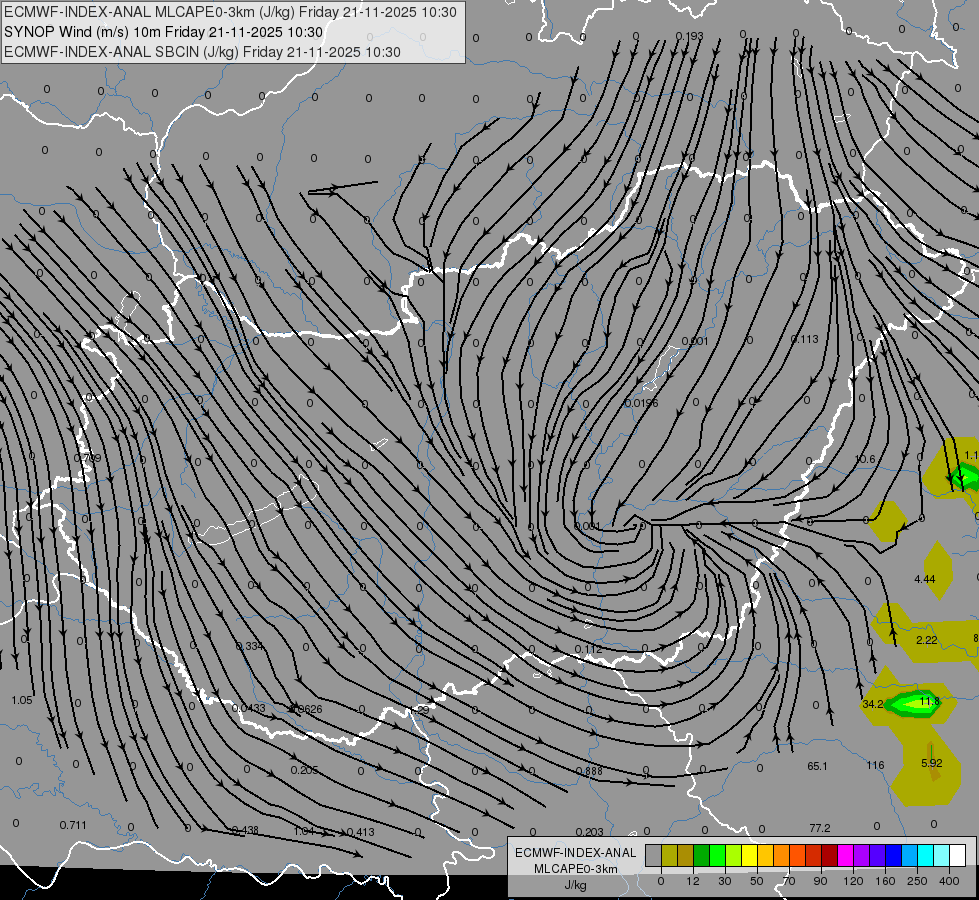Screen dimensions: 979x900
Task: Click the SBCIN title line
Action: coord(202,52)
